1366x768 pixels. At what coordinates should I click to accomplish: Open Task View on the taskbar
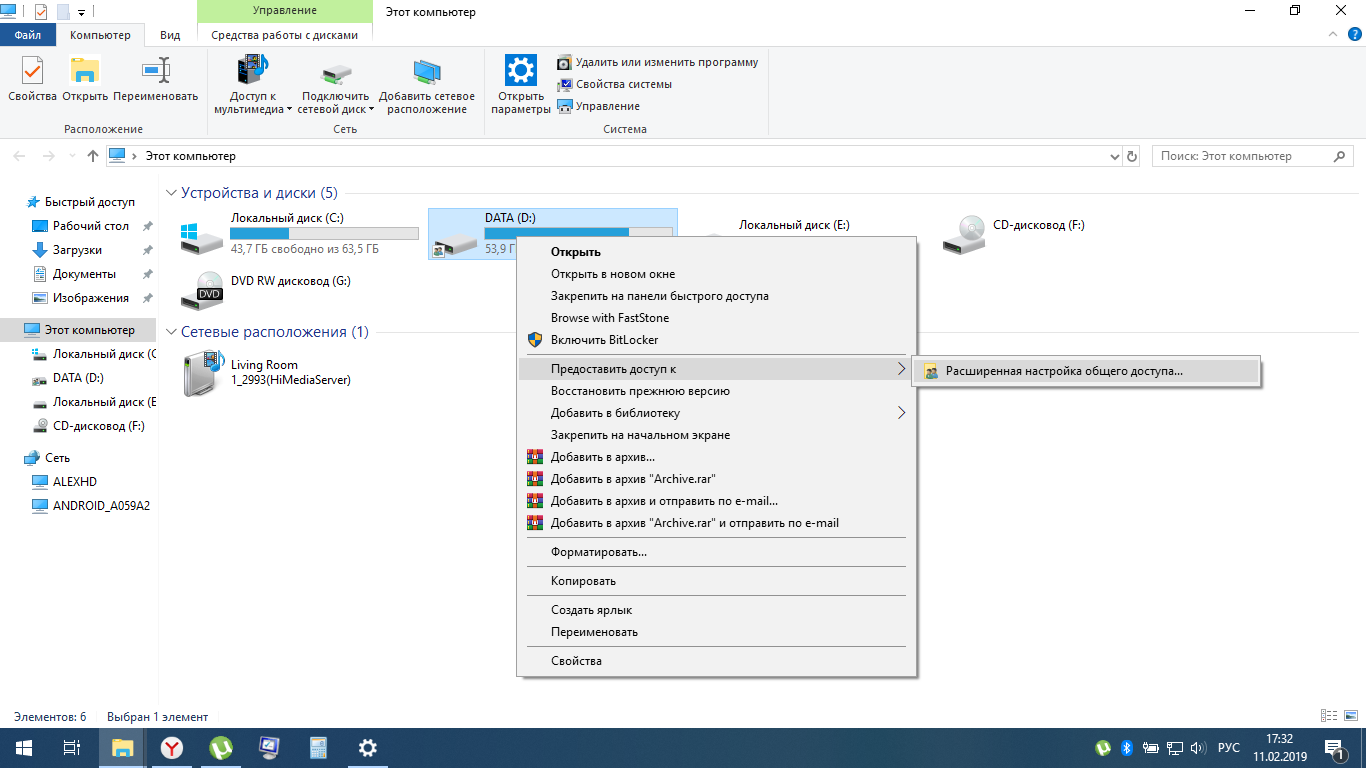[x=72, y=748]
